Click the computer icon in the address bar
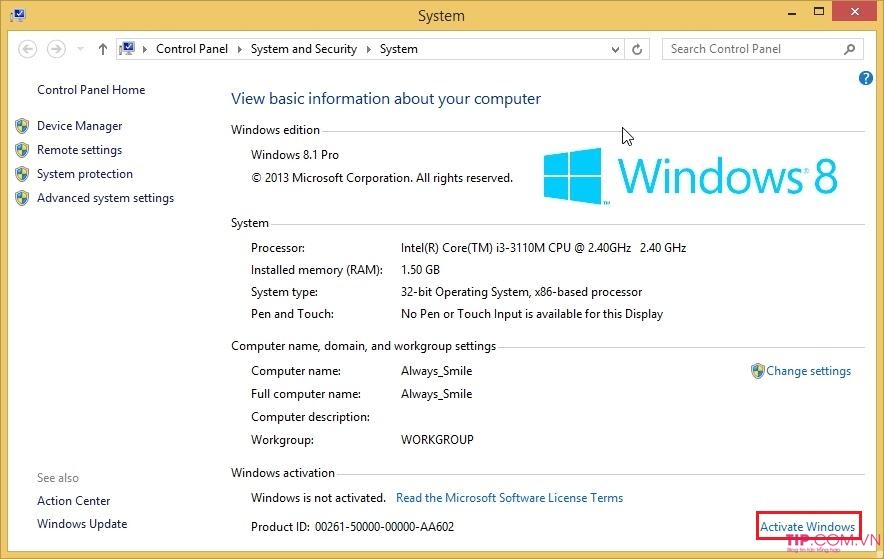Viewport: 884px width, 559px height. (x=127, y=49)
